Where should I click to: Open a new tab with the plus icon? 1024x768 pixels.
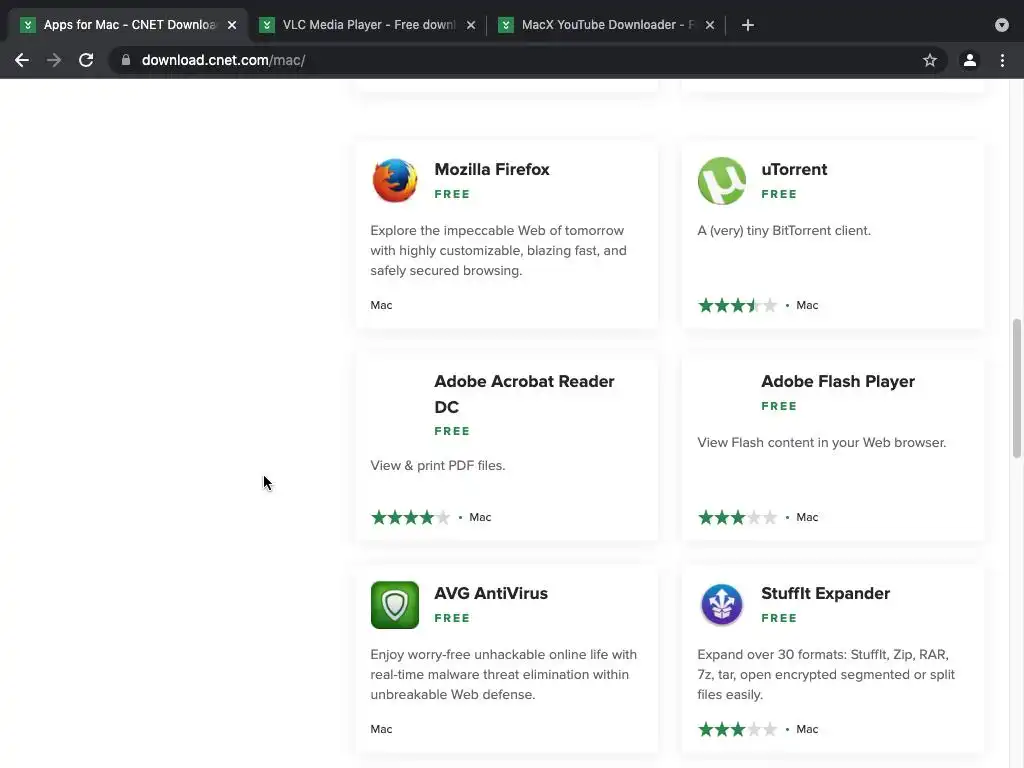(748, 25)
